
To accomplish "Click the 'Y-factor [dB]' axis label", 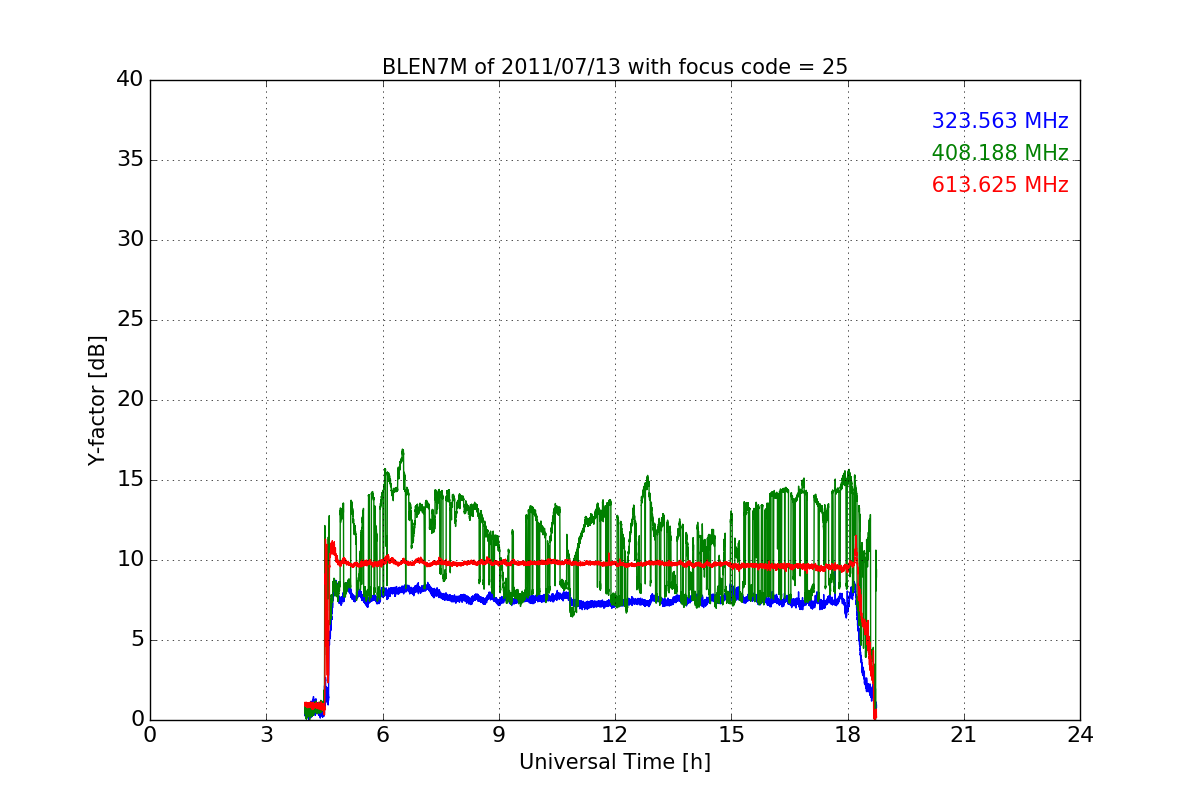I will [x=97, y=400].
